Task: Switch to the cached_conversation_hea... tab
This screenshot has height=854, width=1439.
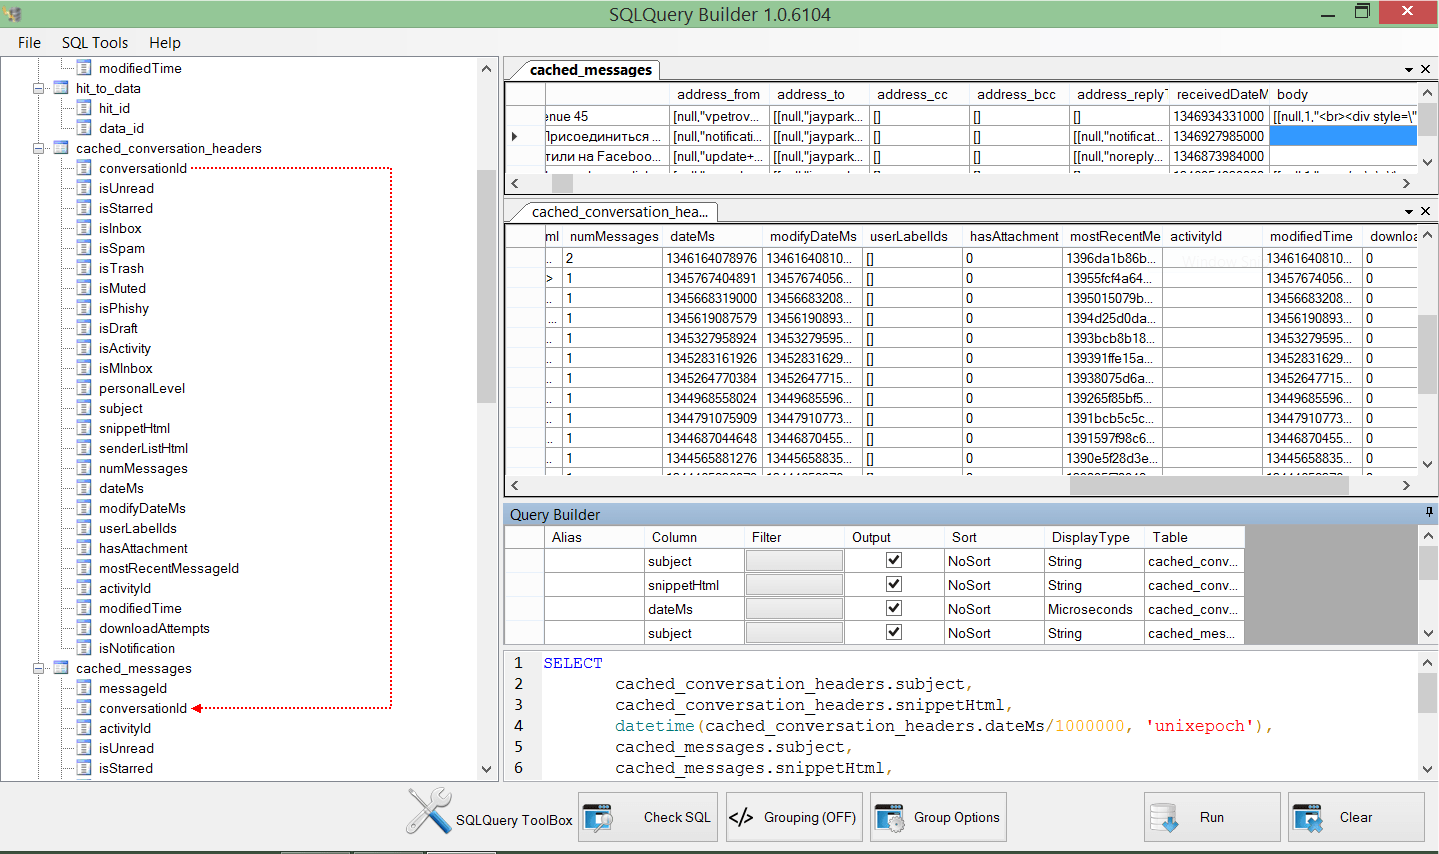Action: tap(620, 212)
